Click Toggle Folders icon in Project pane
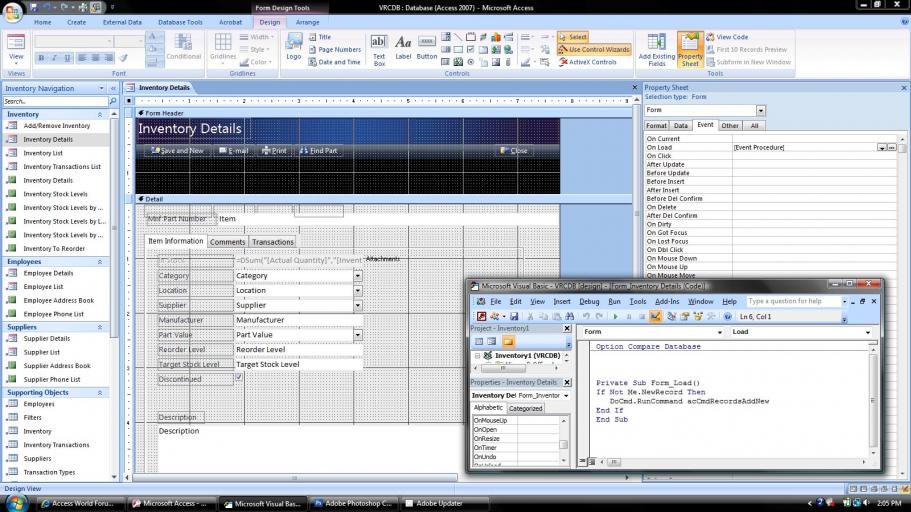 click(508, 342)
